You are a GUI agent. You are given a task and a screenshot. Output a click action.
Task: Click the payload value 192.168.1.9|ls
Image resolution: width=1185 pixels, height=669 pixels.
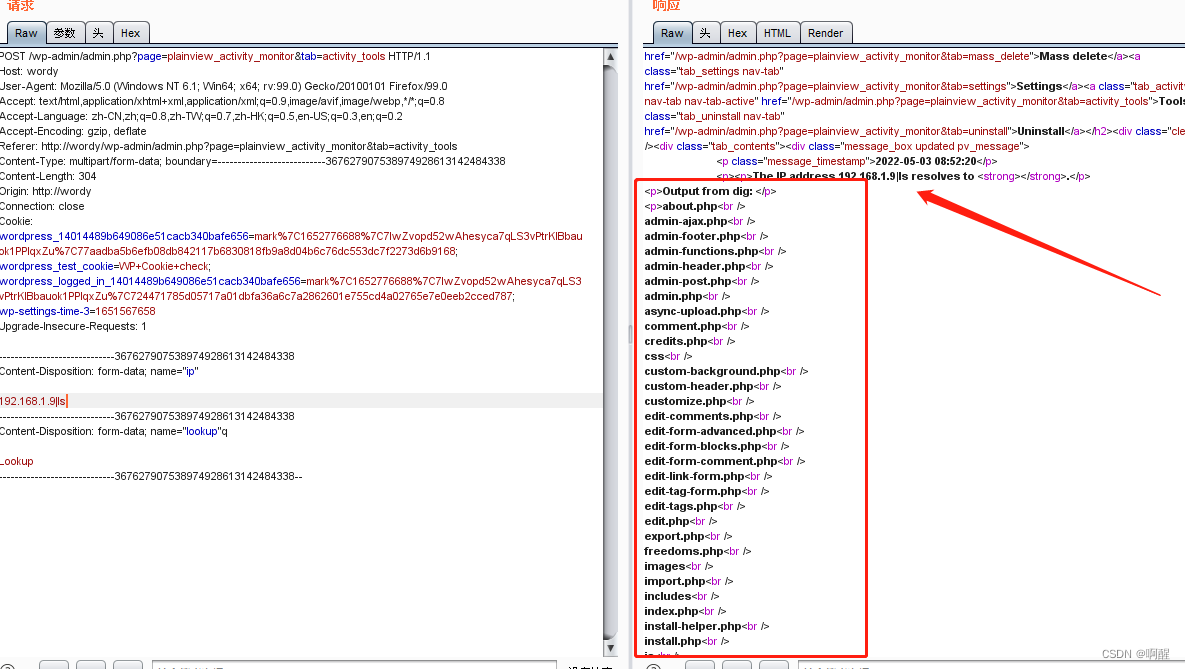33,401
